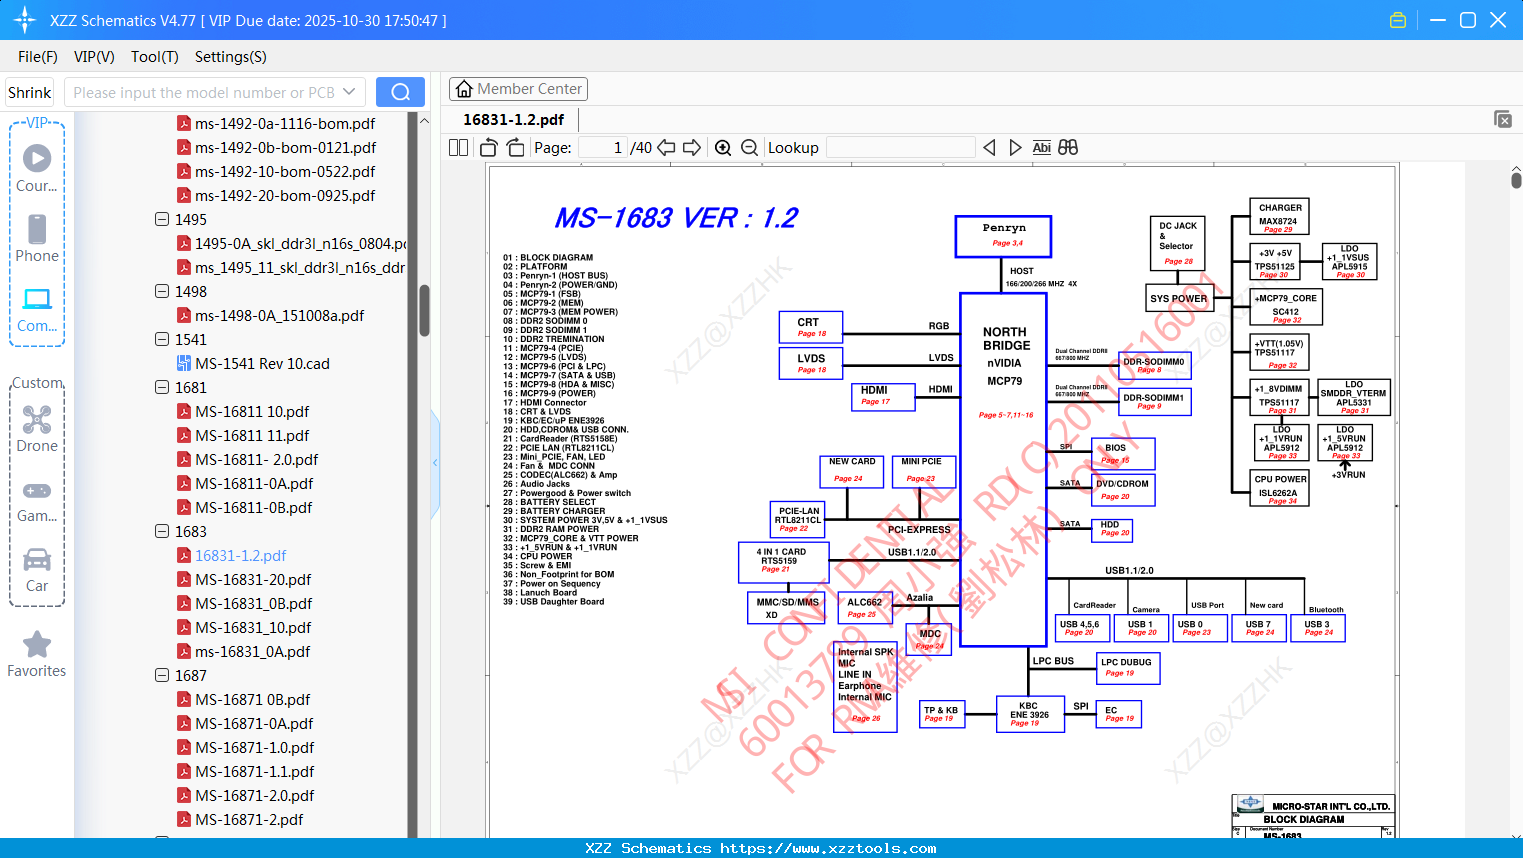
Task: Click the Shrink button
Action: pos(29,92)
